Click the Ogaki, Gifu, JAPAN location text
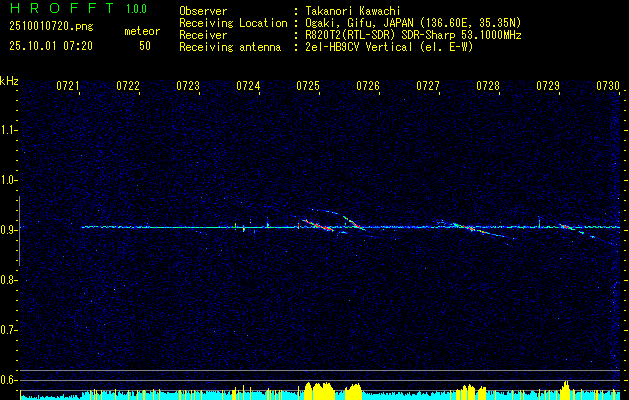 [413, 23]
